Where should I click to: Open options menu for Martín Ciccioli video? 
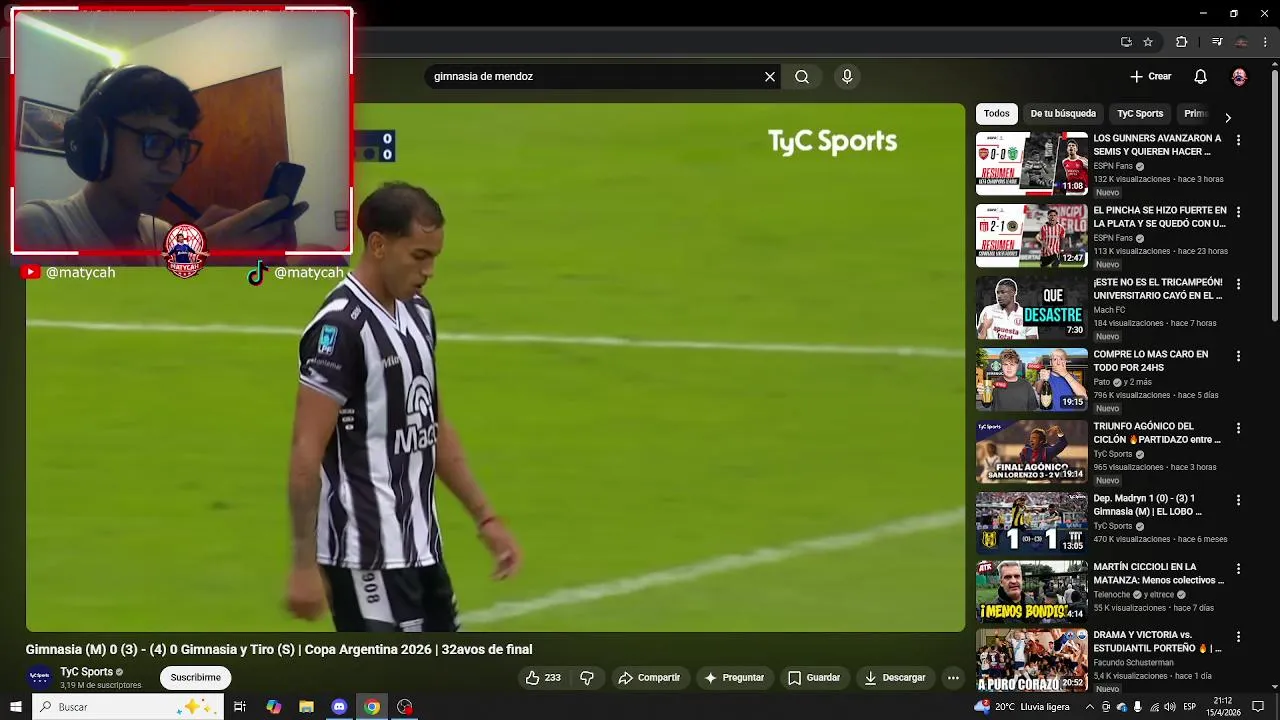[x=1238, y=569]
